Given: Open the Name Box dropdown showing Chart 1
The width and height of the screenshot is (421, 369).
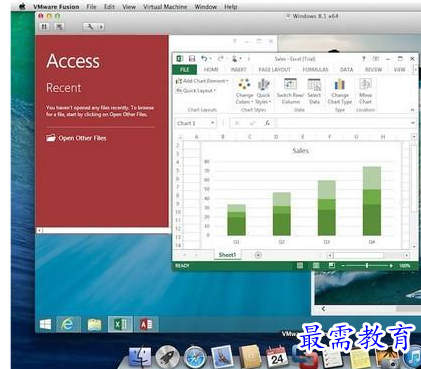Looking at the screenshot, I should (x=212, y=123).
